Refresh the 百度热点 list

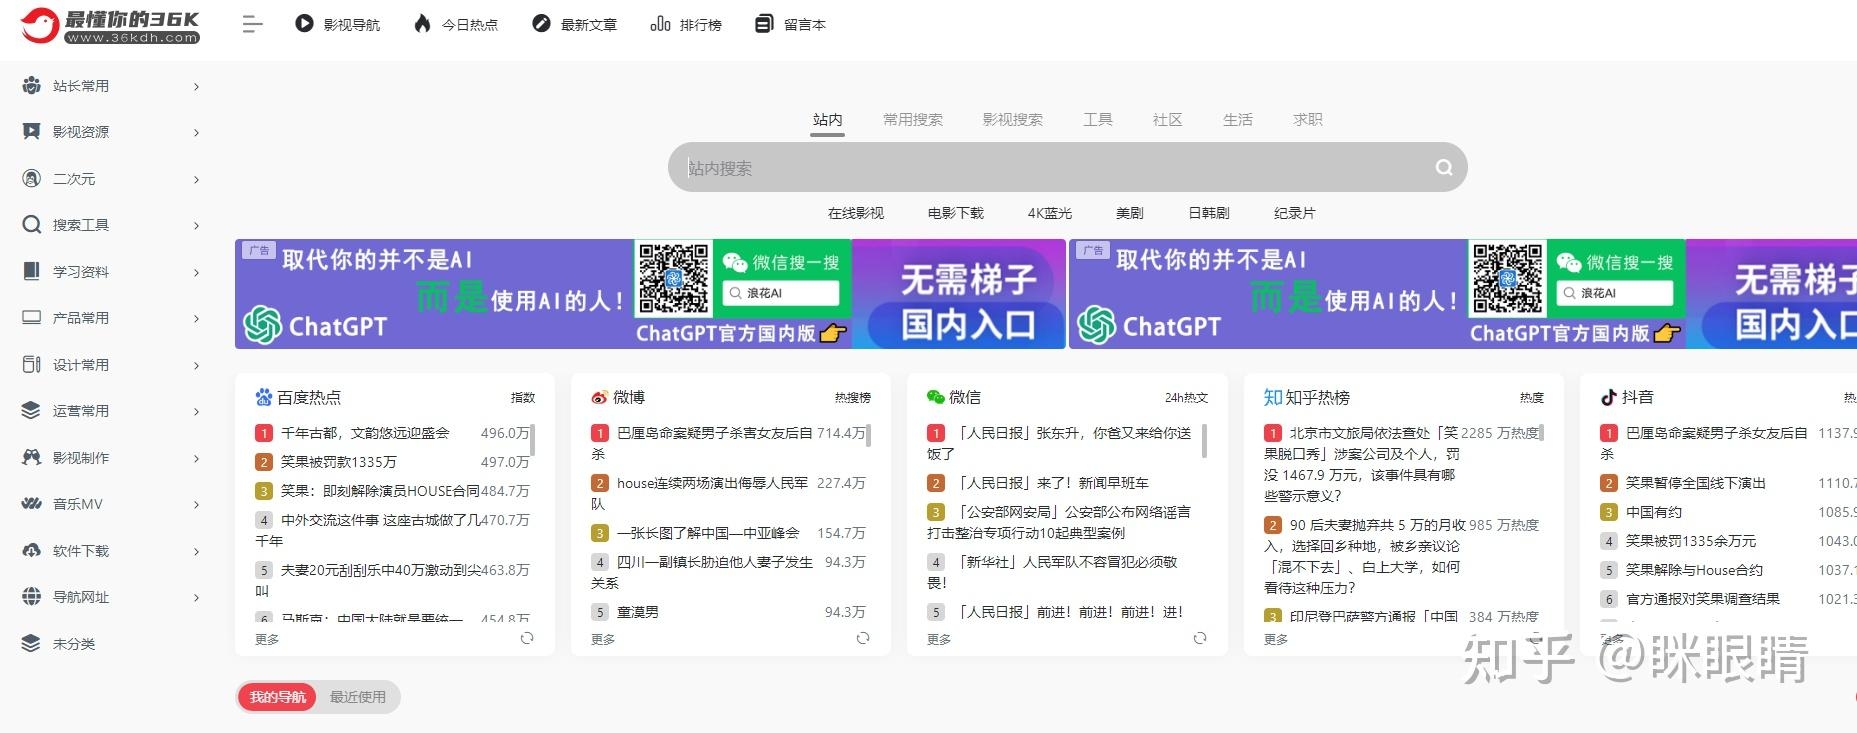tap(527, 638)
